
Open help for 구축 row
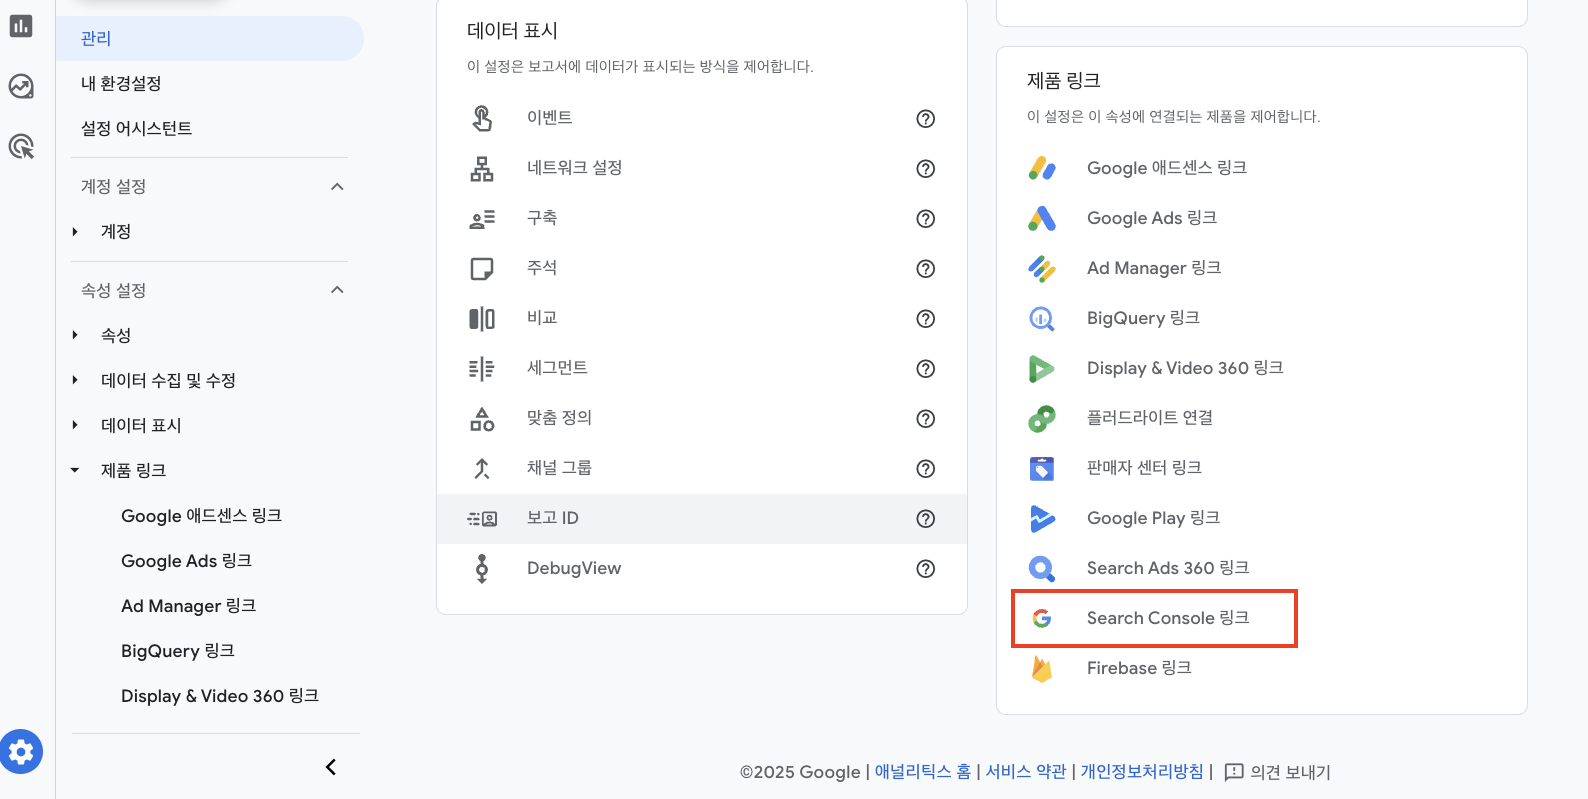926,218
